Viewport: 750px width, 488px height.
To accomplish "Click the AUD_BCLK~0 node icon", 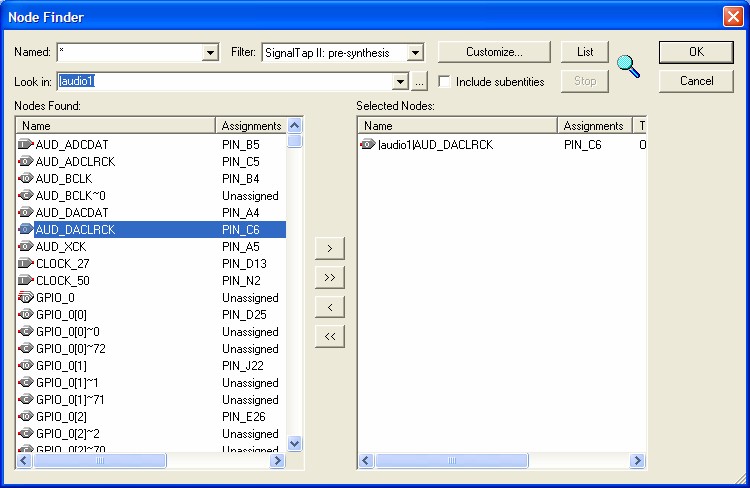I will [x=26, y=196].
